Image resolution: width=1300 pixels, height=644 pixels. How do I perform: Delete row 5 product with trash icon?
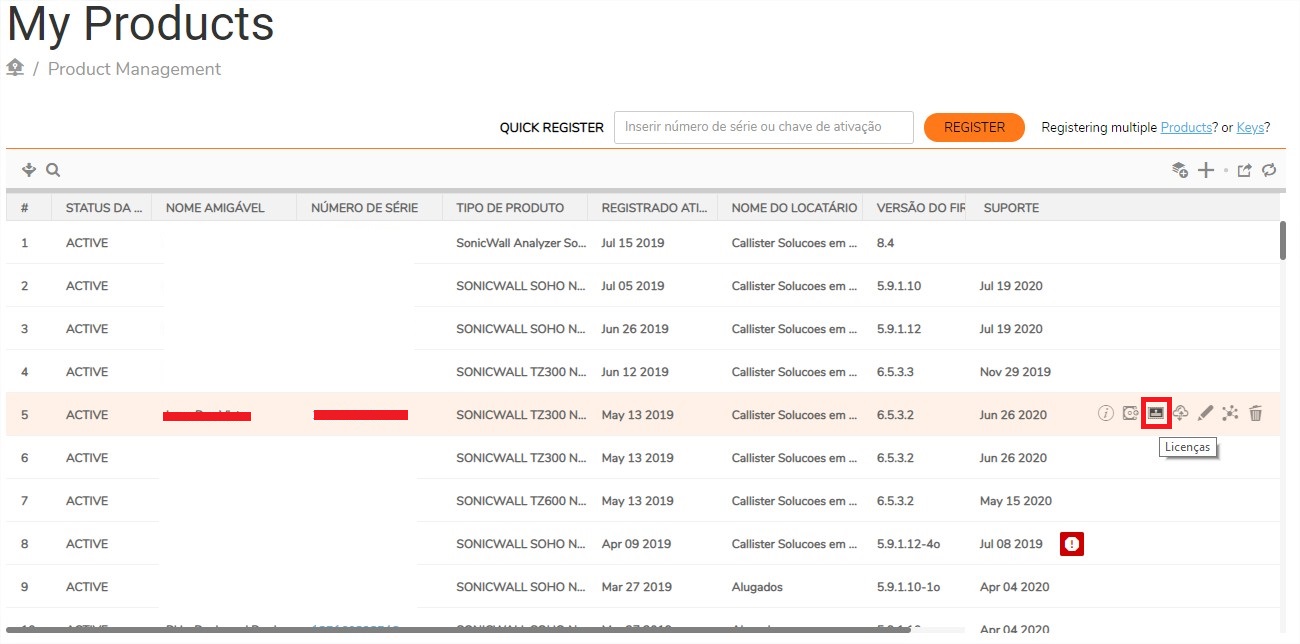point(1256,412)
